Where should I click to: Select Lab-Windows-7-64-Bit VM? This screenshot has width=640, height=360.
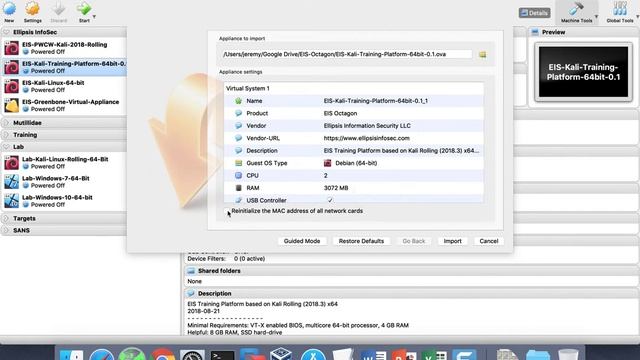pos(64,182)
